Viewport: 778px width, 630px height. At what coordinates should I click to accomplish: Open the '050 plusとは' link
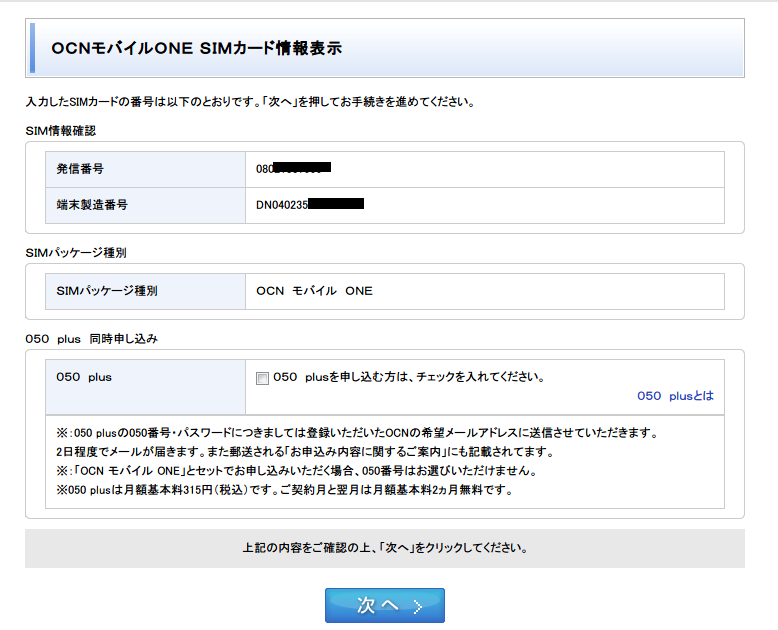point(675,396)
